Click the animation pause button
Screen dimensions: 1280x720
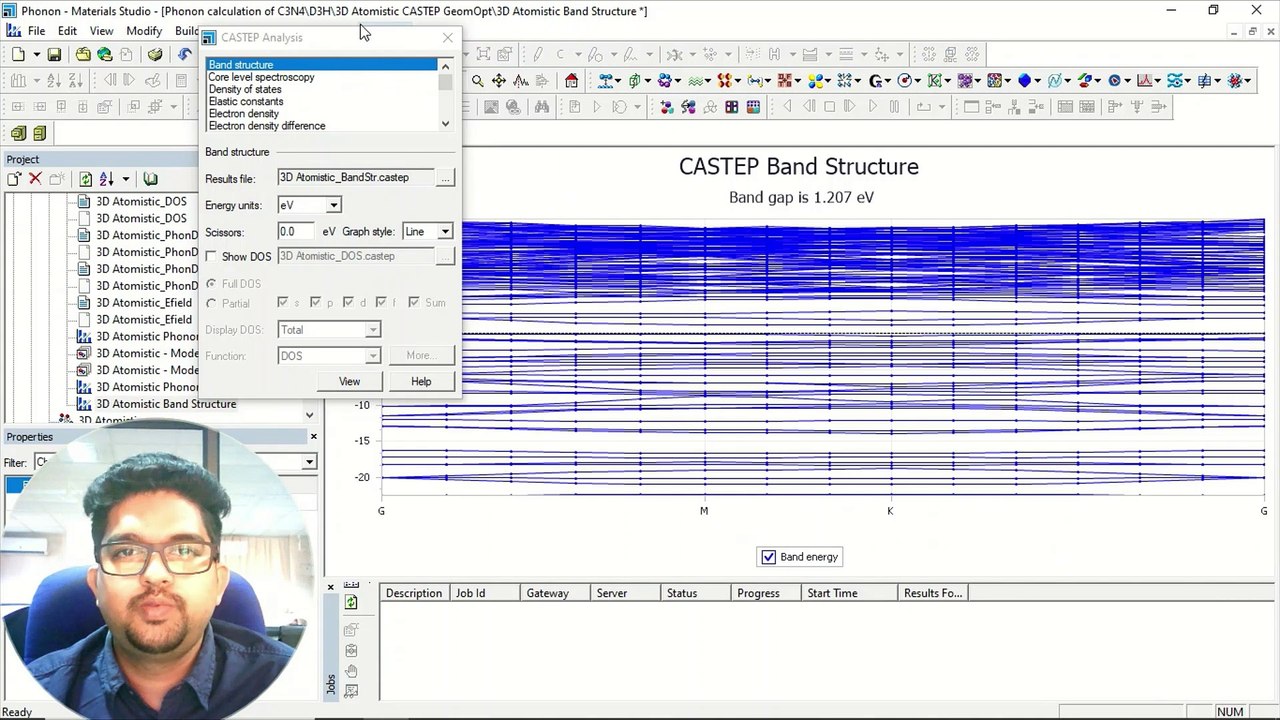coord(894,107)
